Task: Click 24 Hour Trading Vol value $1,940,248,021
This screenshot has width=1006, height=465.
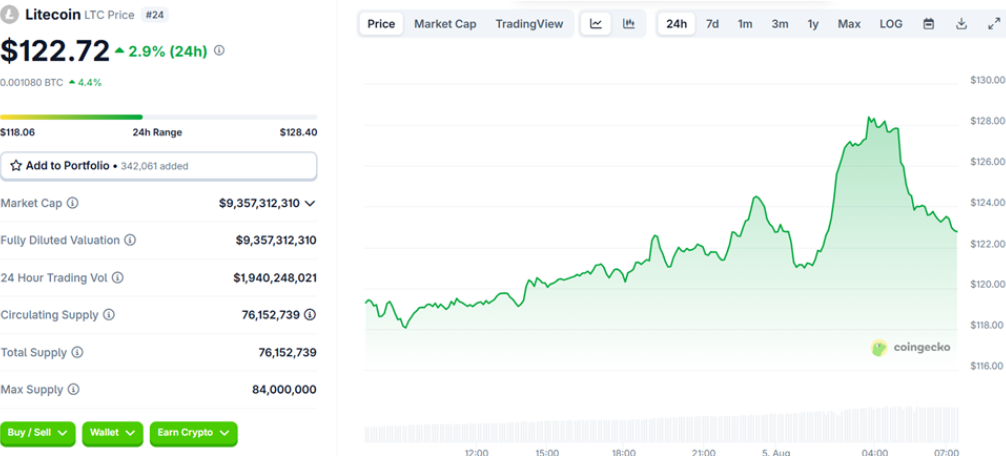Action: (275, 278)
